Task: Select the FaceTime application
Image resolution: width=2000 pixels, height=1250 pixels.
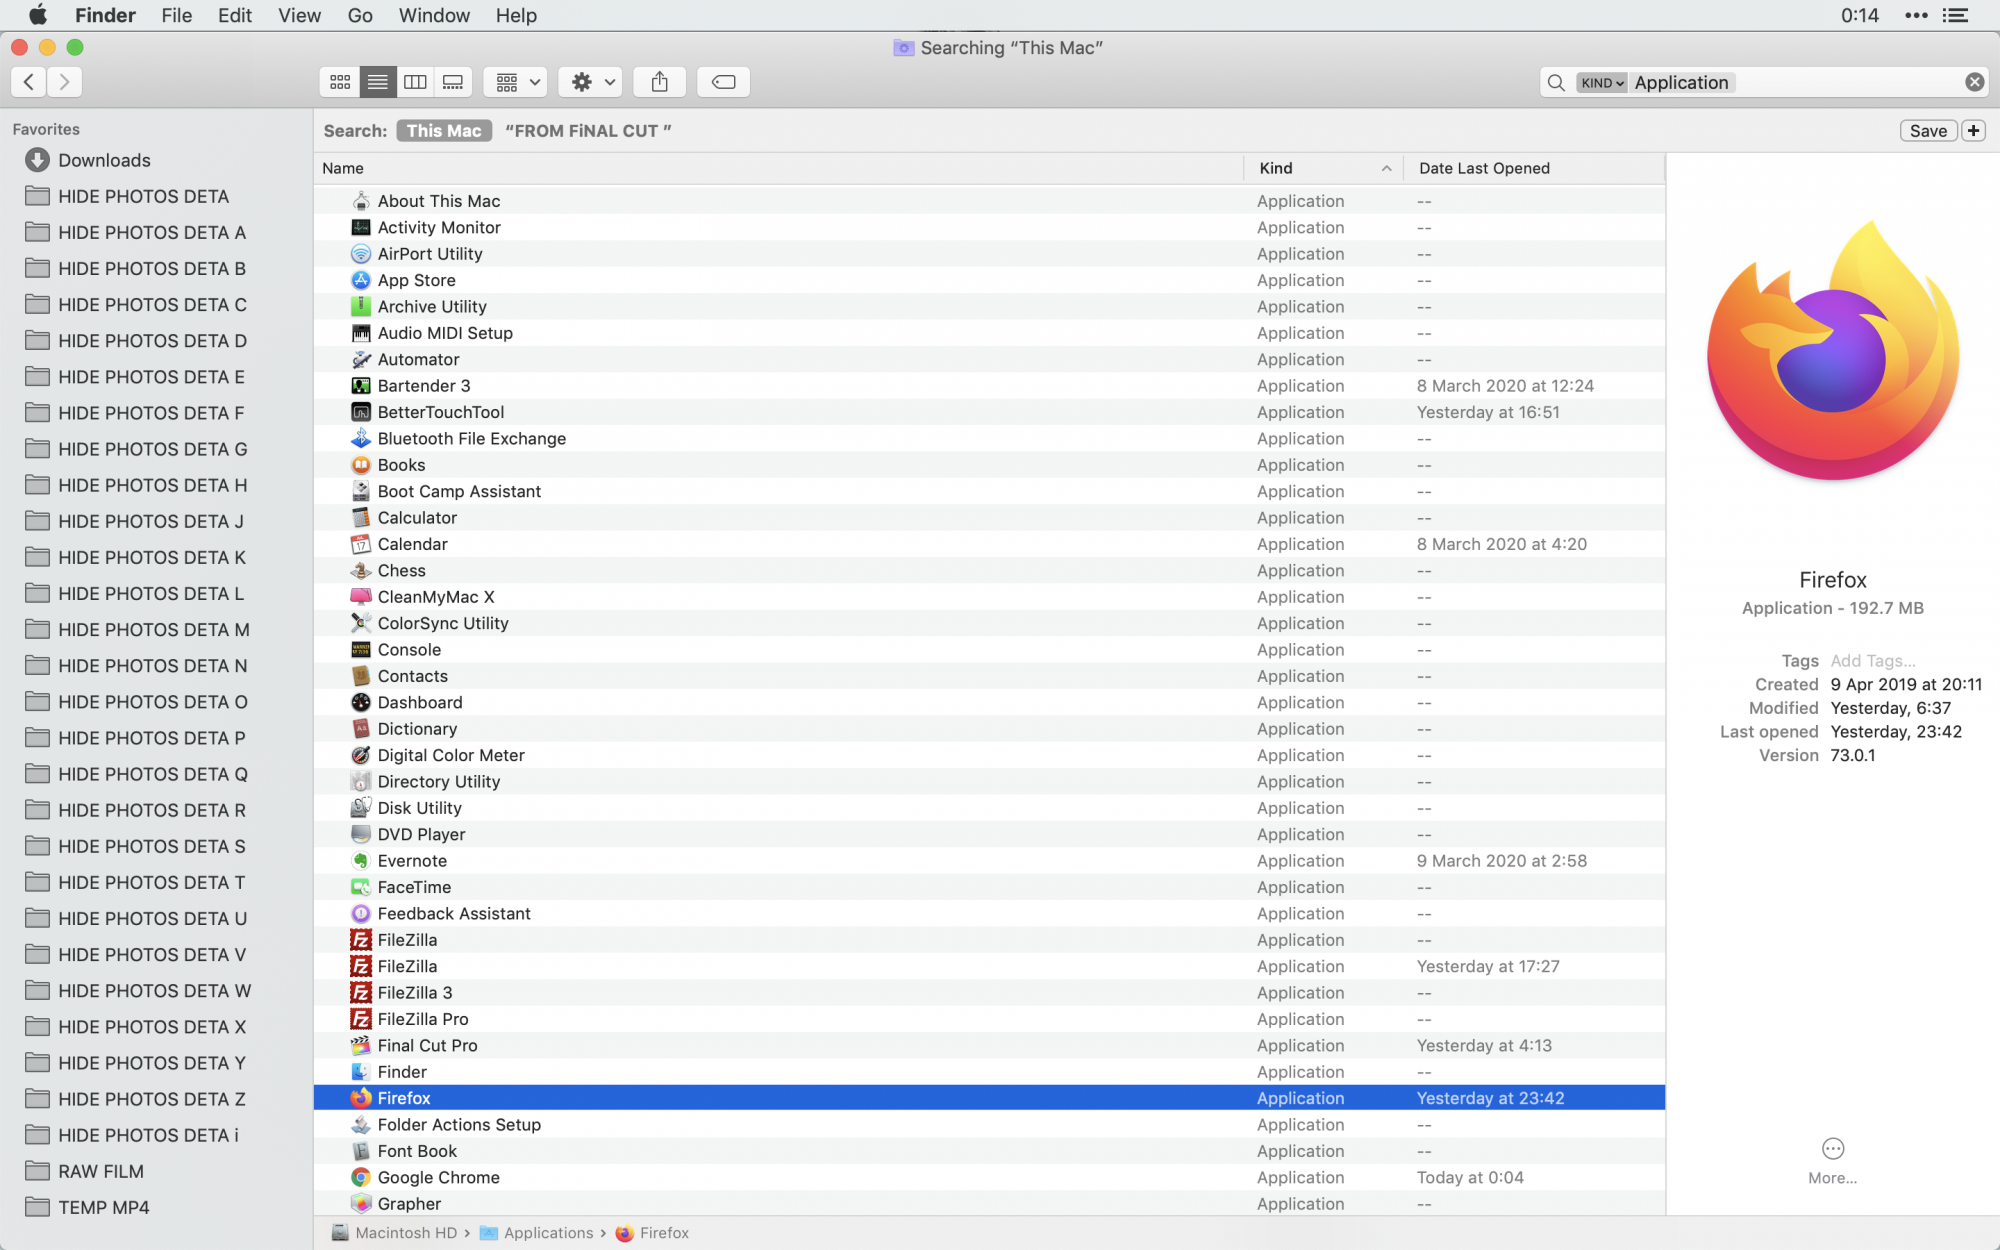Action: (989, 887)
